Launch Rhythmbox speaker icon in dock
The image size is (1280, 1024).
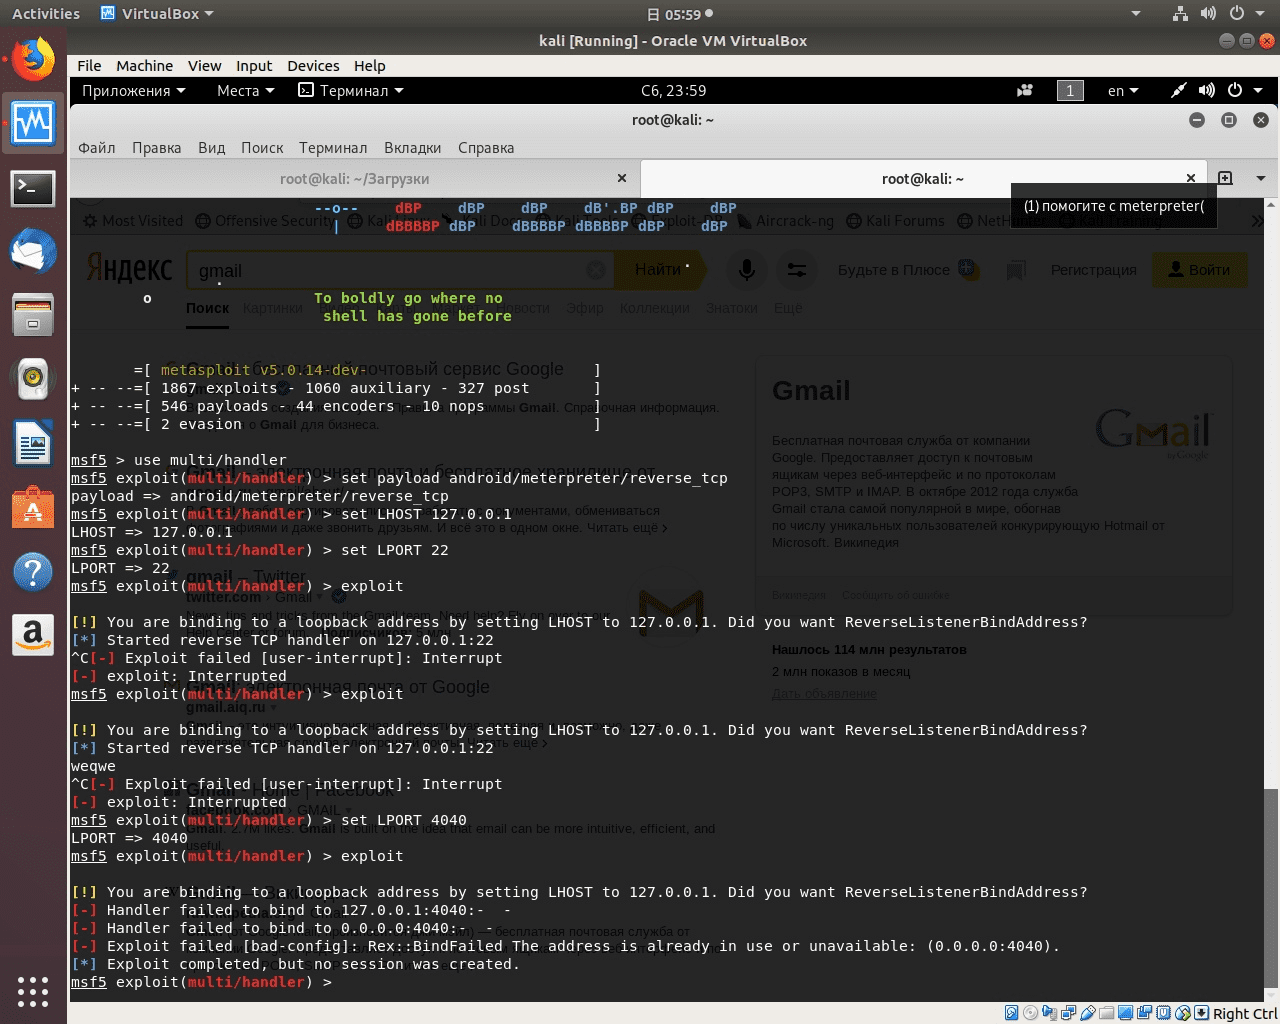point(33,379)
